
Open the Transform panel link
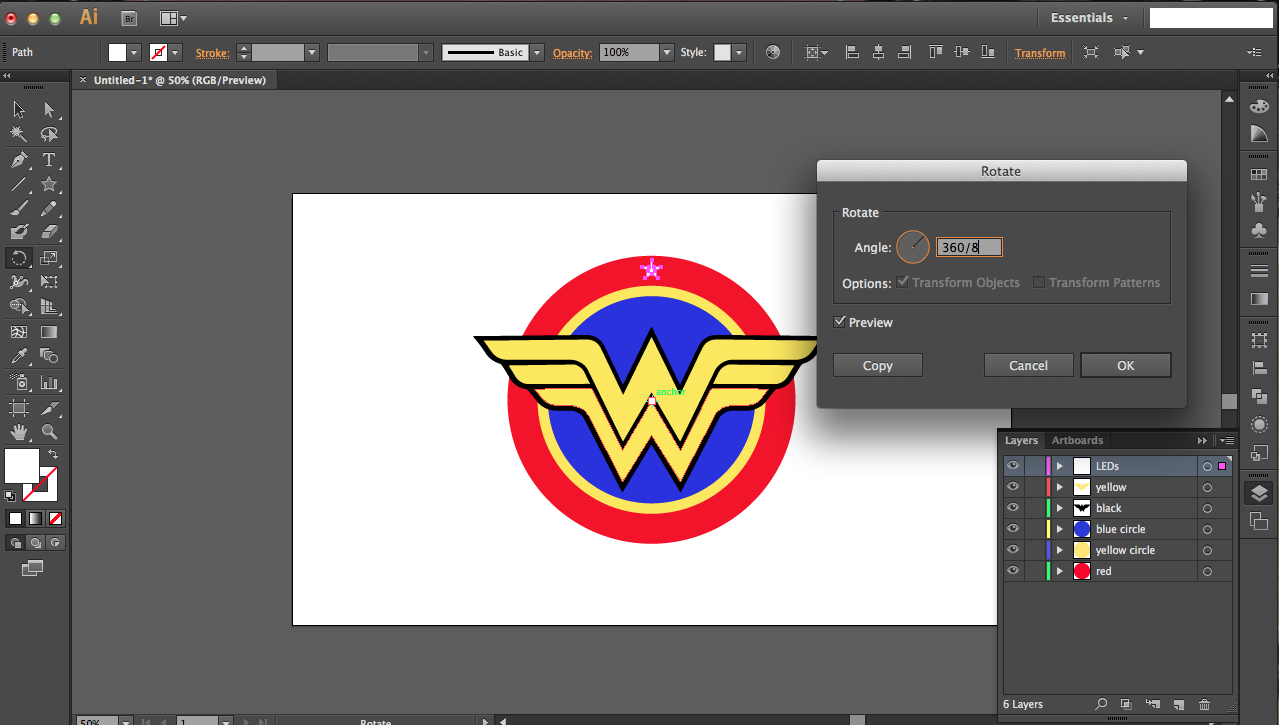(1040, 53)
